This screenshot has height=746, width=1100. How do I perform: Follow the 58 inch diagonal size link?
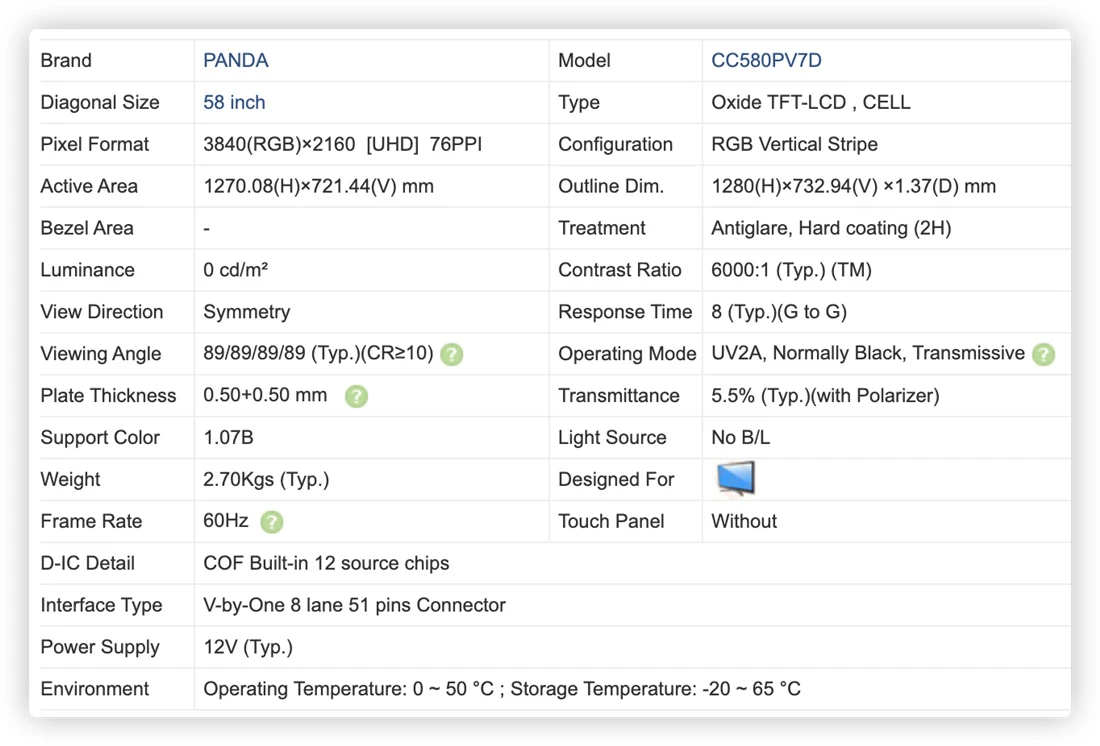234,102
